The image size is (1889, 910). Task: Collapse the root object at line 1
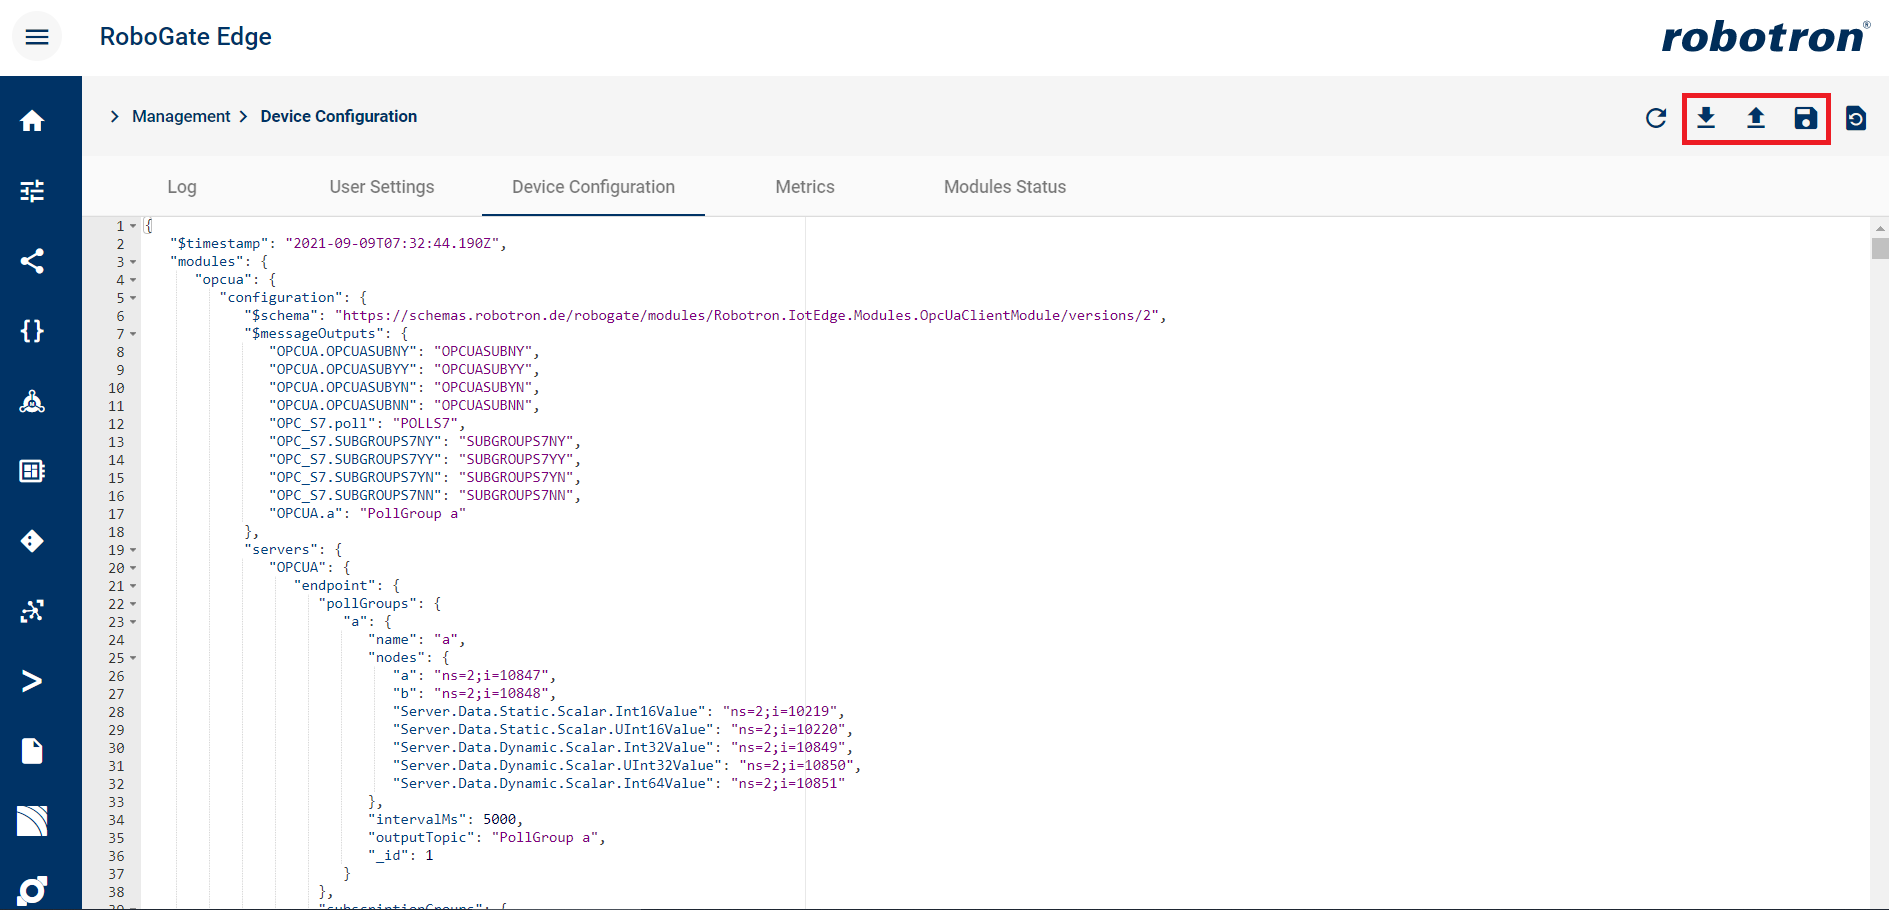(x=133, y=226)
